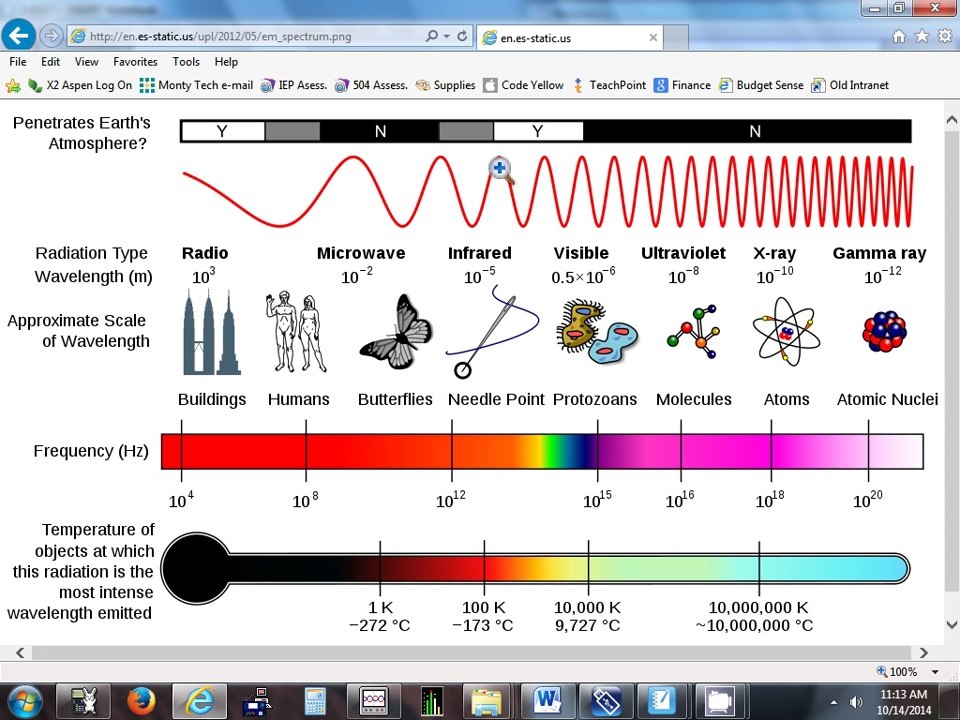
Task: Click the address bar URL field
Action: (245, 36)
